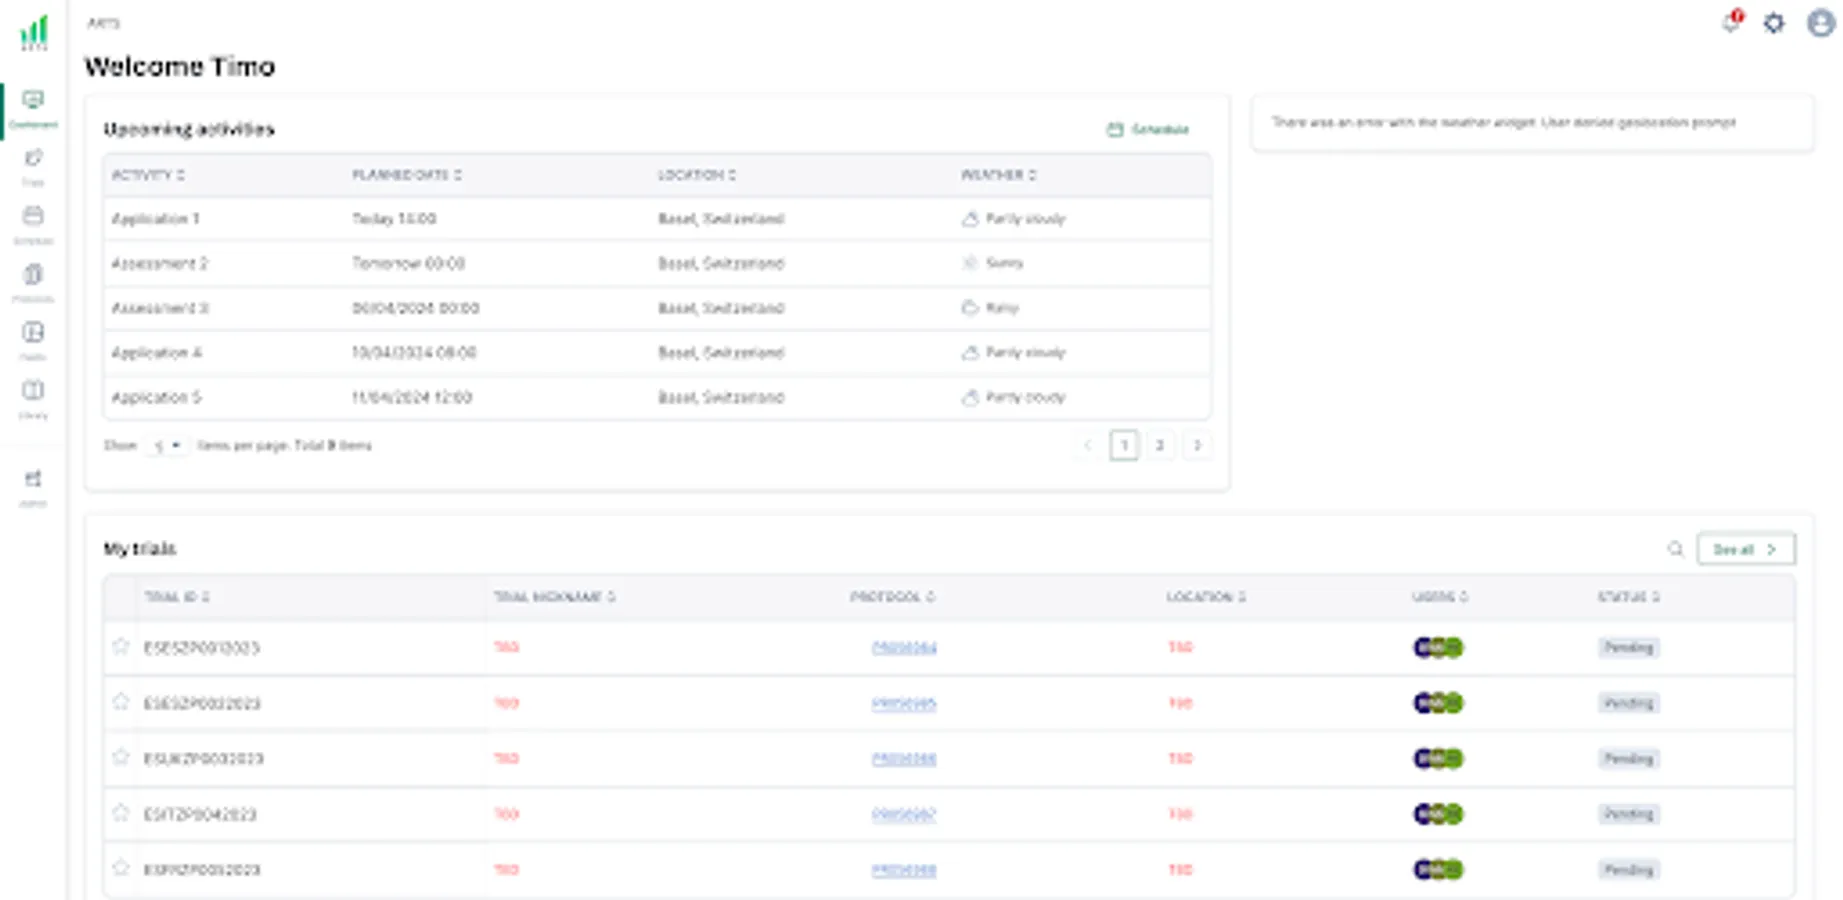1843x900 pixels.
Task: Open the Dashboard section in the sidebar
Action: pos(33,105)
